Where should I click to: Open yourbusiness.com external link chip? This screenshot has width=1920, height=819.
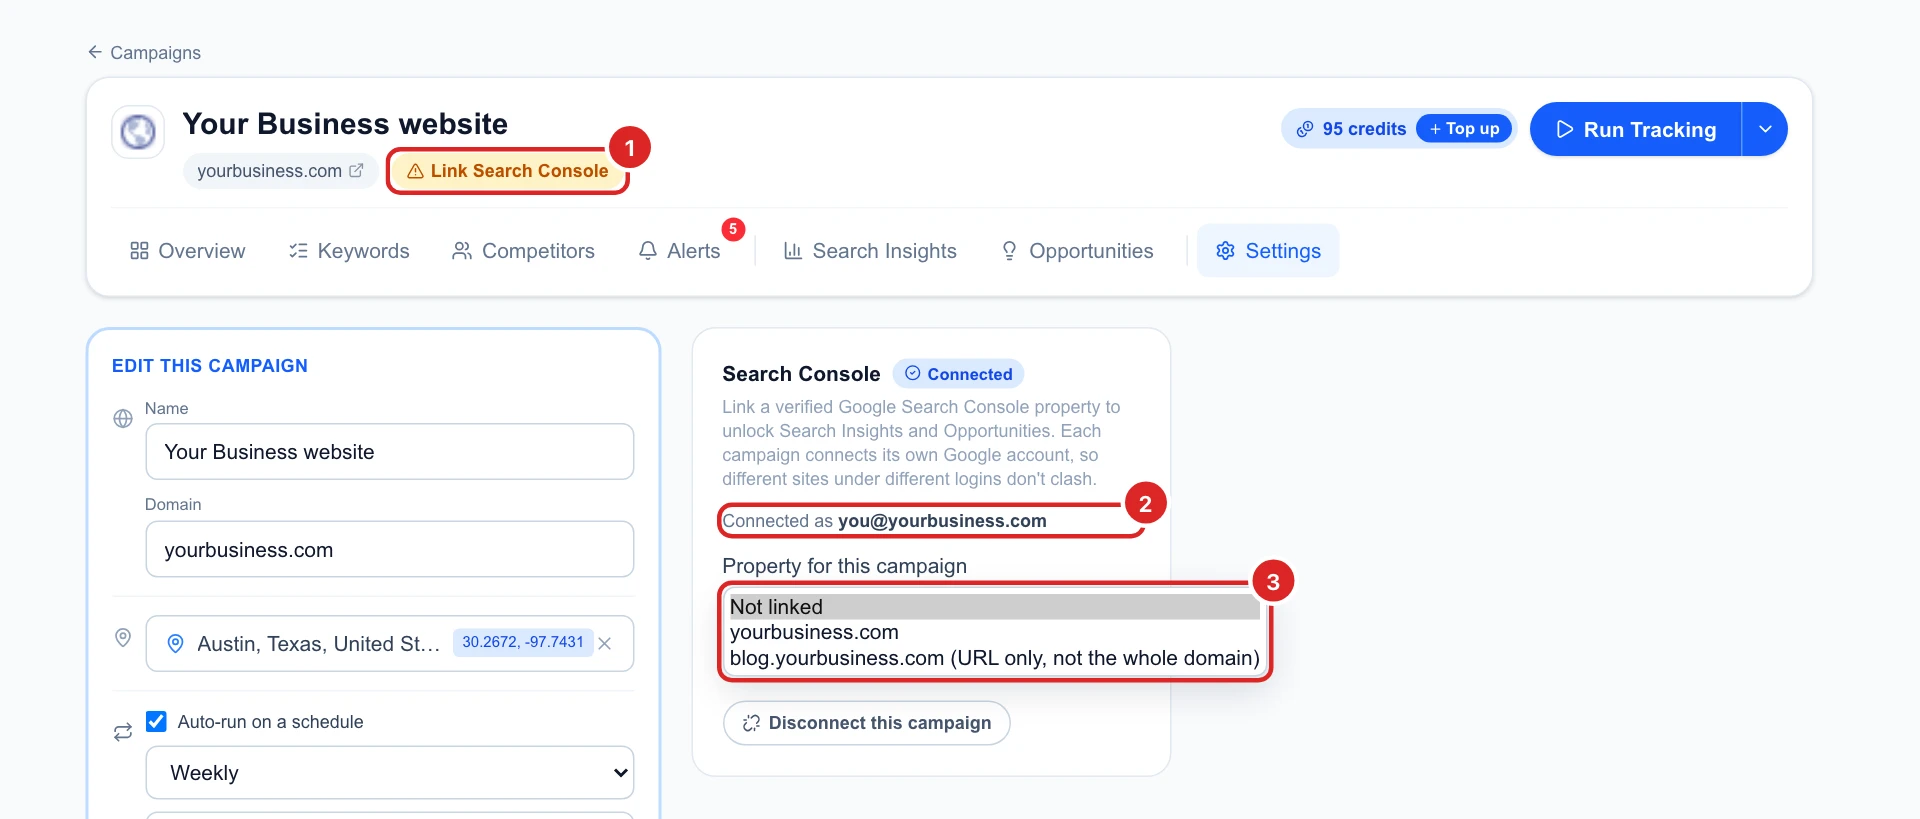coord(280,171)
